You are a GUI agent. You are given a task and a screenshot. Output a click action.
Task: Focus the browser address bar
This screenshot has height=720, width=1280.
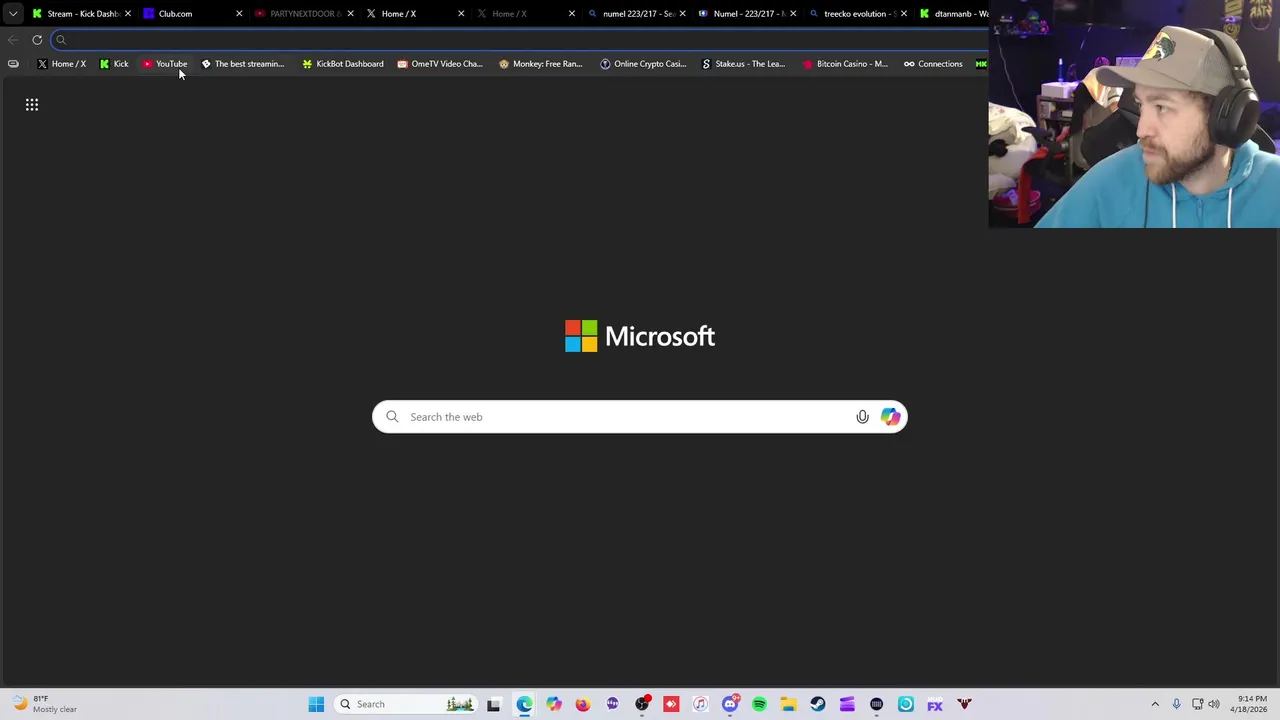pos(520,40)
